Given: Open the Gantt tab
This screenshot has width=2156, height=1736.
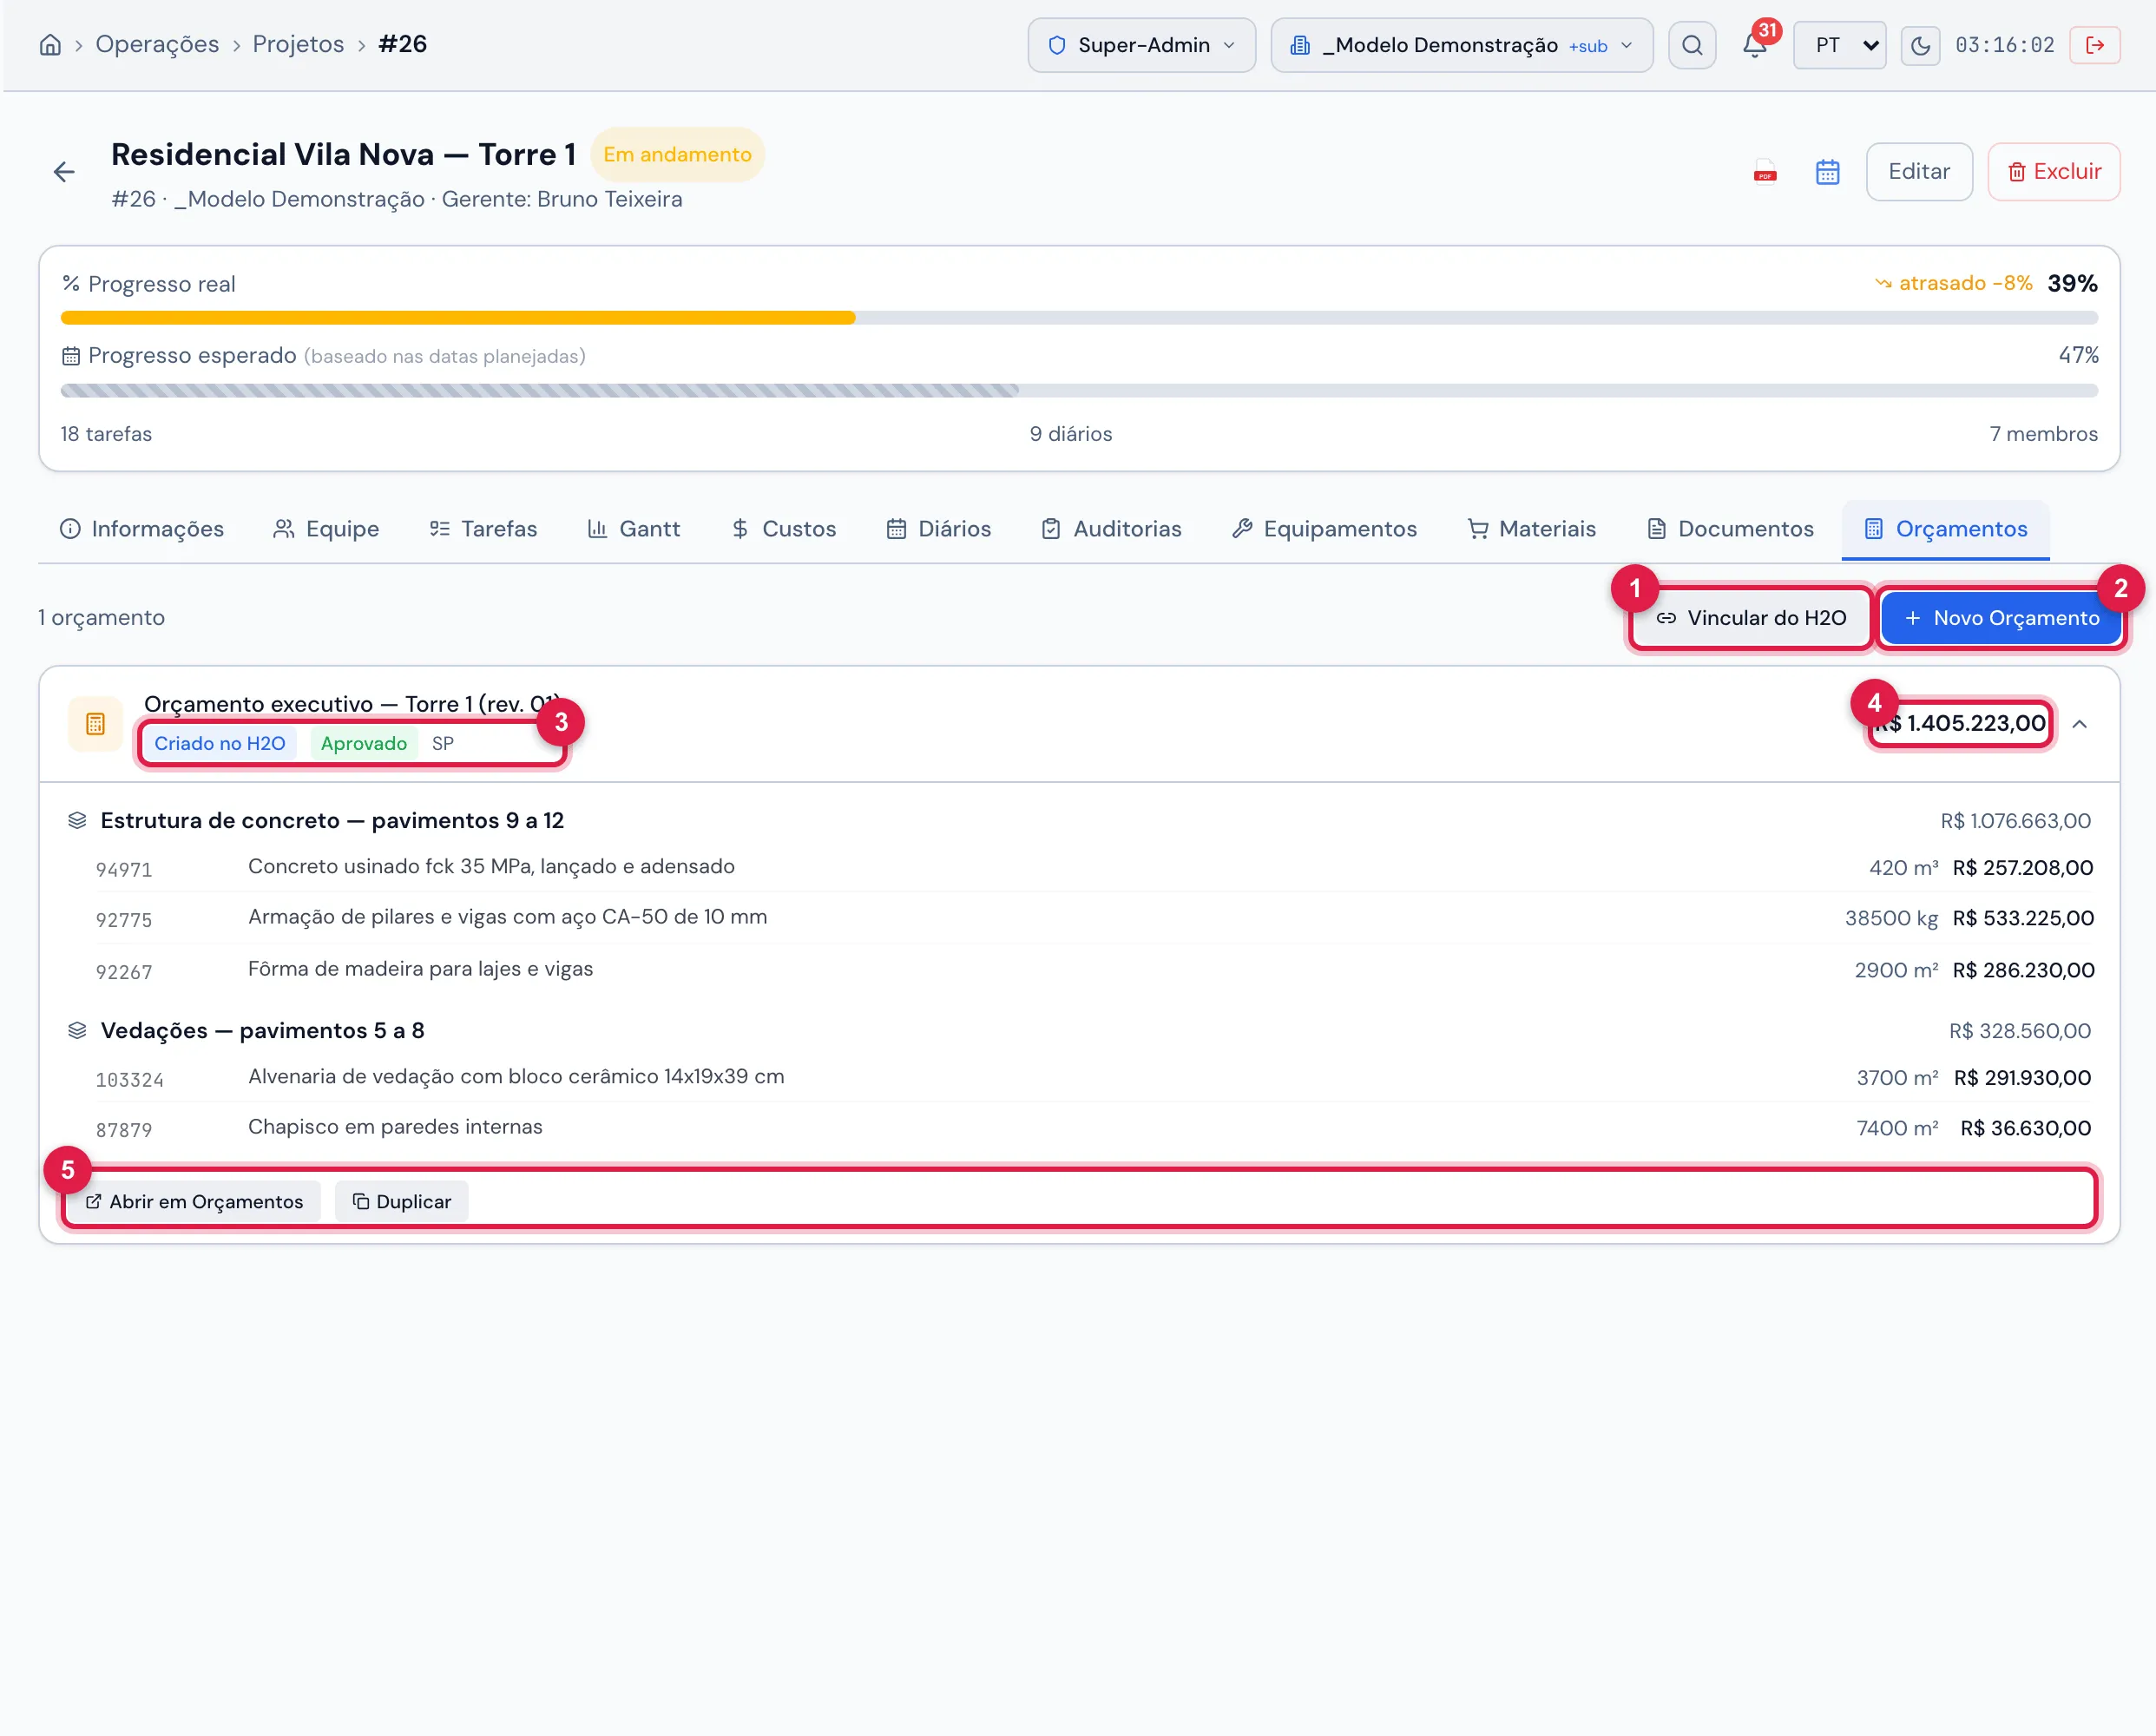Looking at the screenshot, I should coord(634,529).
